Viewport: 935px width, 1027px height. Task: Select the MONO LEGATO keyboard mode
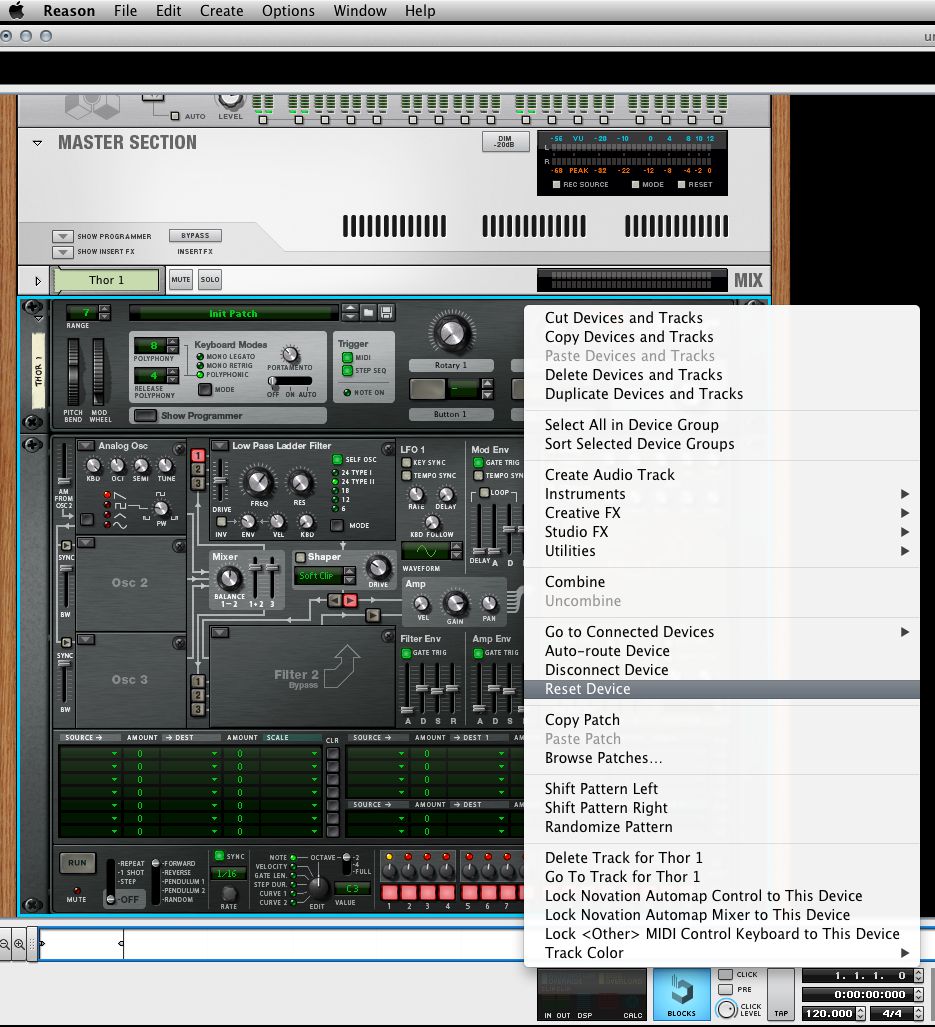(x=200, y=357)
